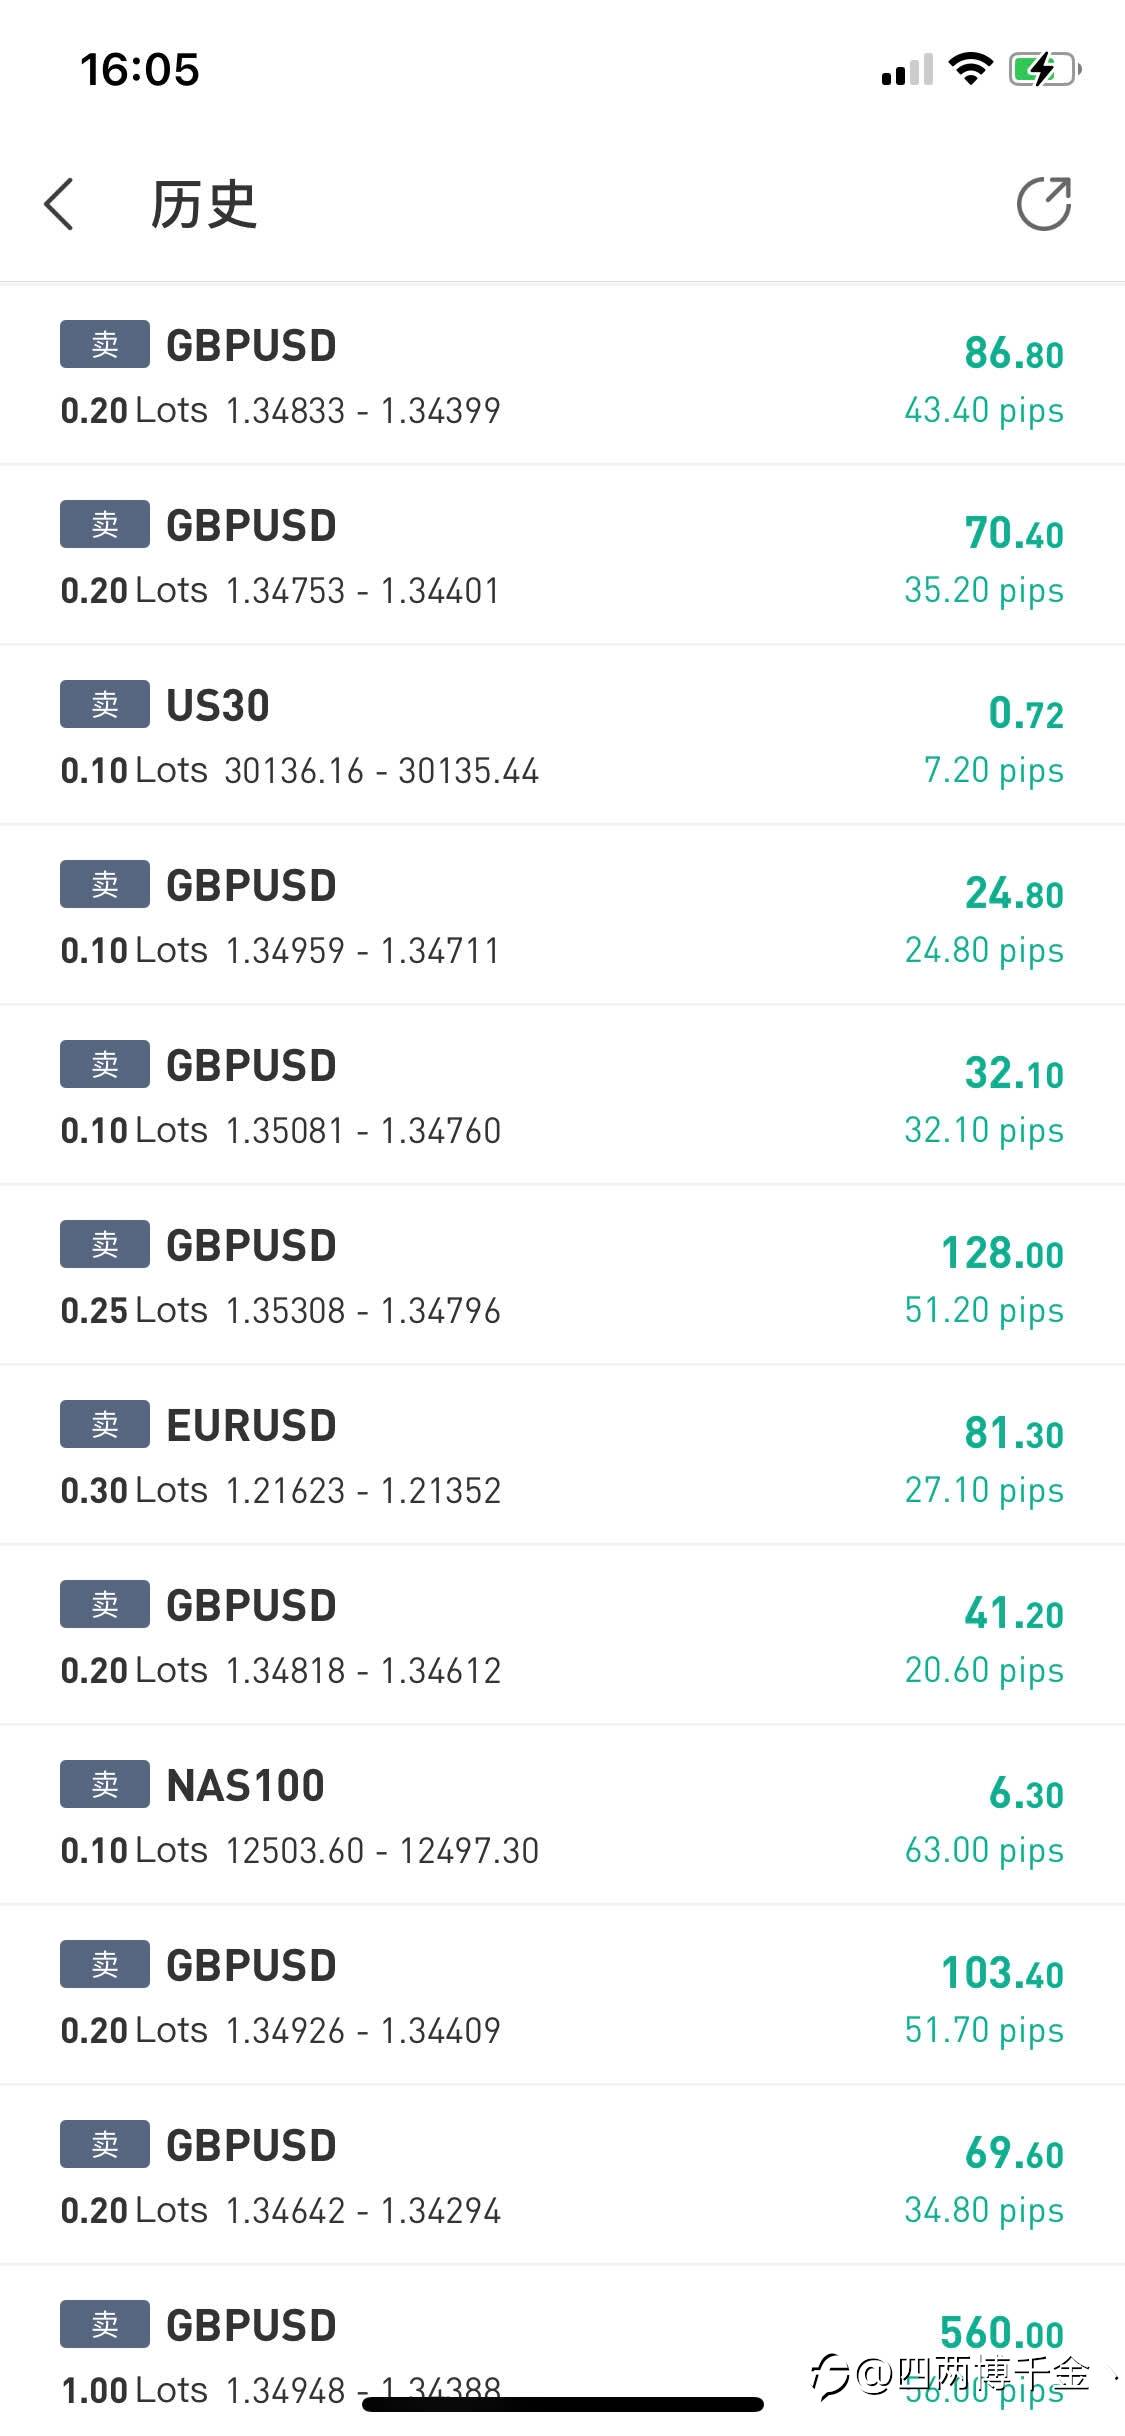1125x2436 pixels.
Task: Tap the cellular signal bars icon
Action: pyautogui.click(x=906, y=70)
